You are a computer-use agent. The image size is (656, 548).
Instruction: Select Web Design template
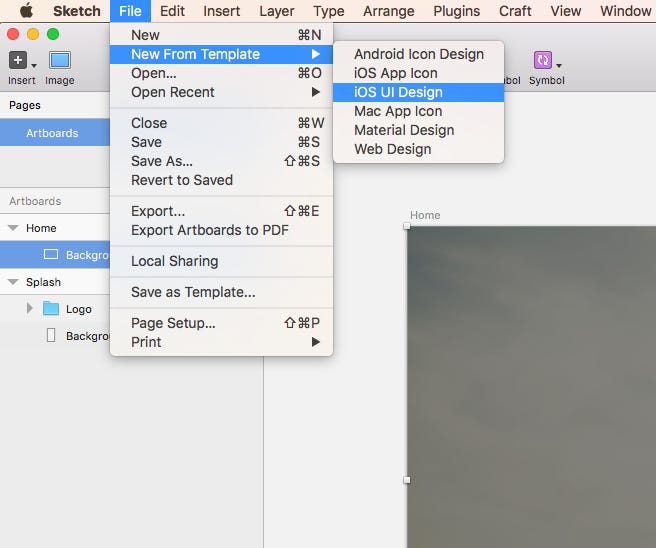pyautogui.click(x=418, y=149)
